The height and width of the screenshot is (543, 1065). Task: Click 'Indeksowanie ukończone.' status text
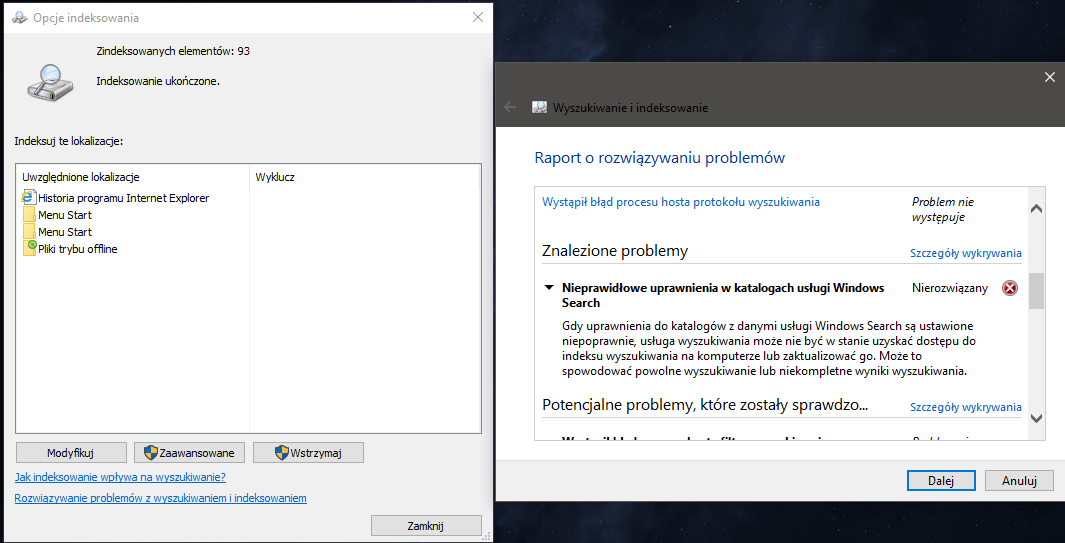[158, 81]
